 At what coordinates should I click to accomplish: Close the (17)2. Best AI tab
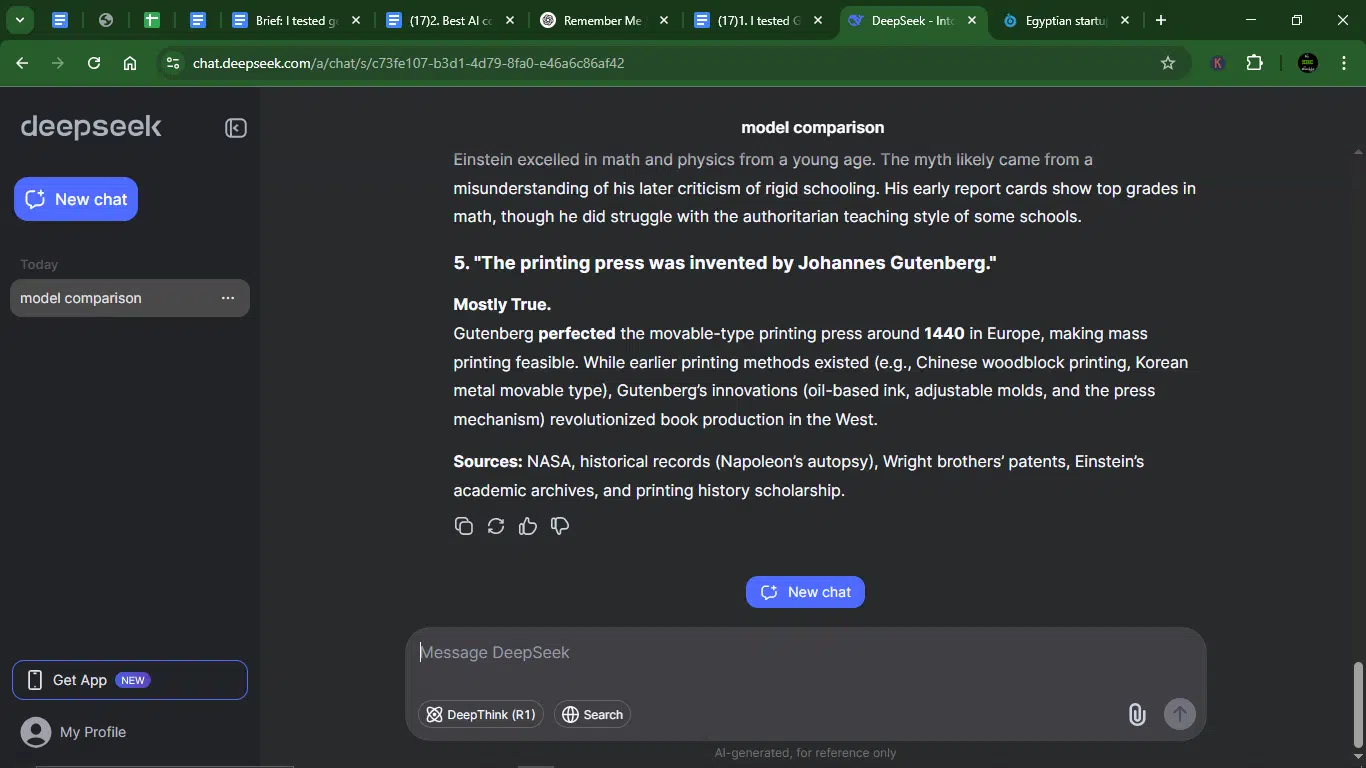click(x=510, y=20)
